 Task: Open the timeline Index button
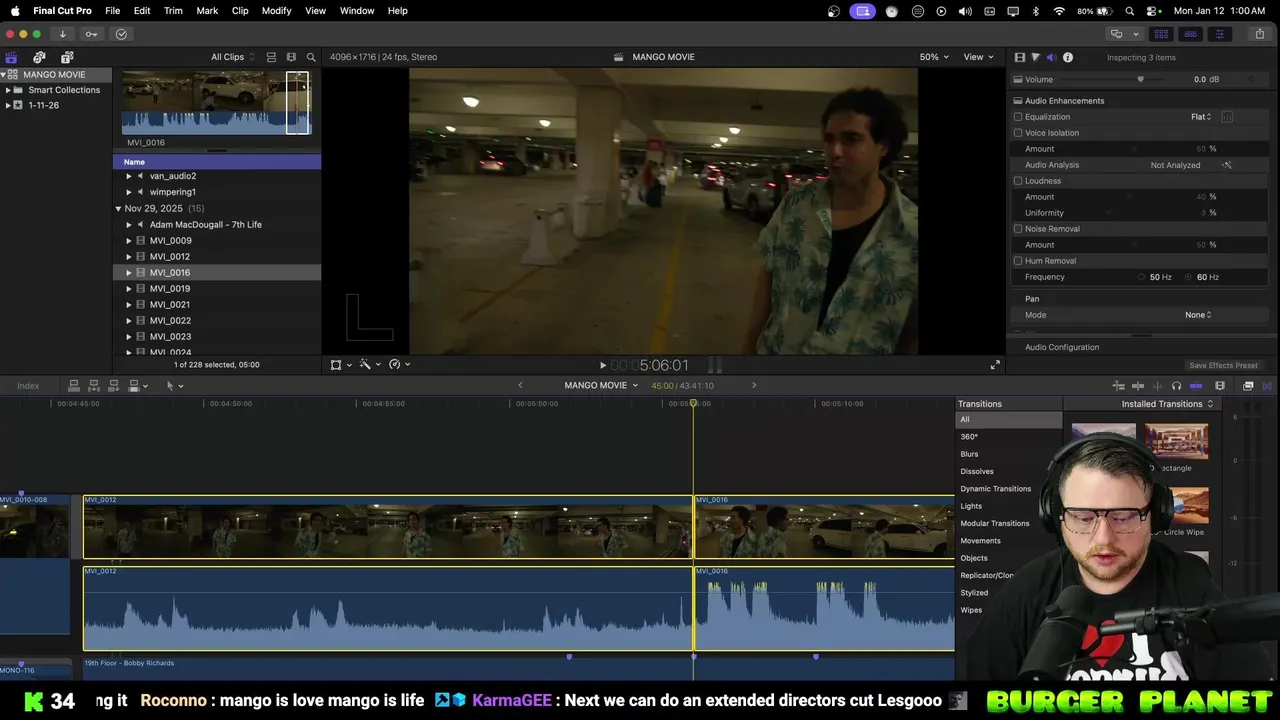28,386
